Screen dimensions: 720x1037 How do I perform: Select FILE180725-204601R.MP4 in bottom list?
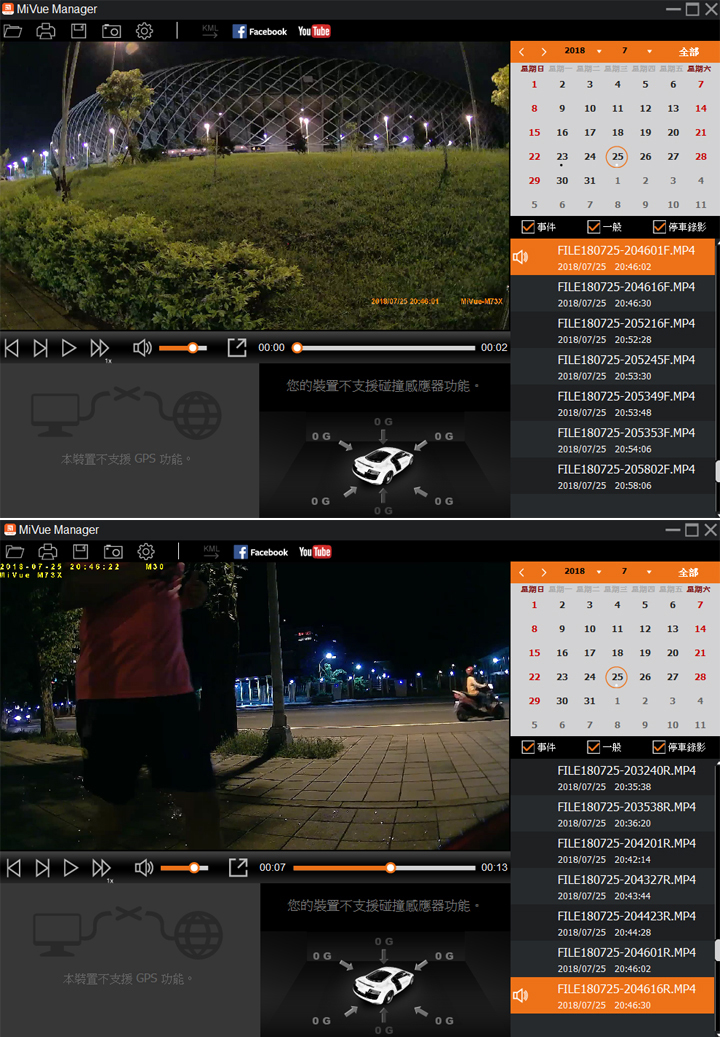point(612,959)
